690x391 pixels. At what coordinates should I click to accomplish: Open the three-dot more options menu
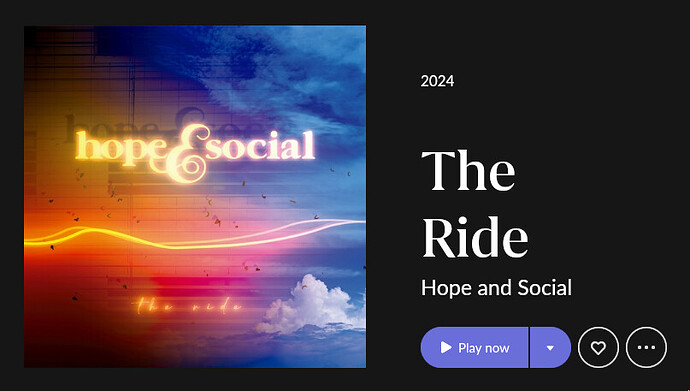pos(646,347)
